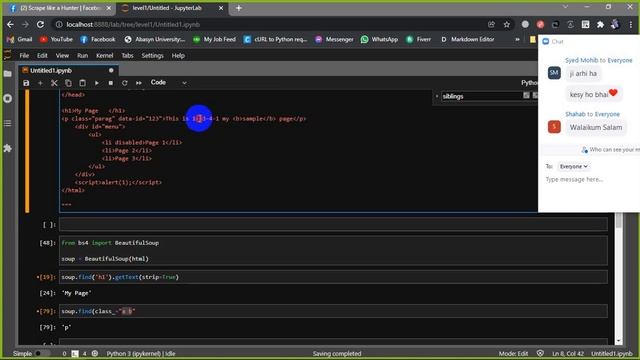
Task: Open the Edit menu
Action: click(x=42, y=56)
